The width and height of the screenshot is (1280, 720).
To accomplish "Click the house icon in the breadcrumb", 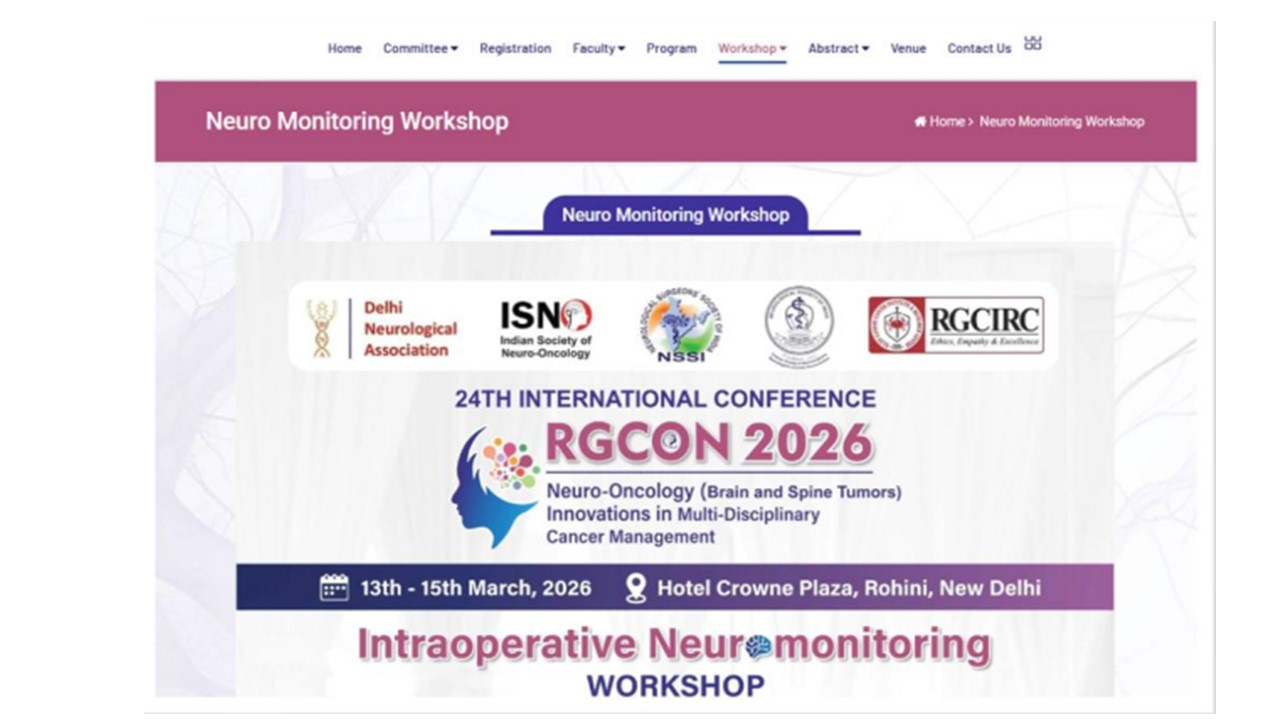I will pyautogui.click(x=920, y=122).
